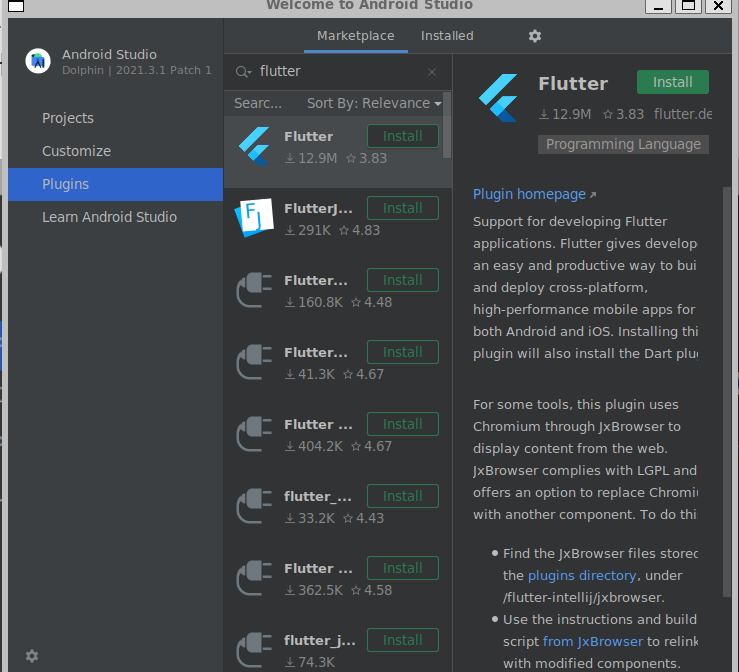The height and width of the screenshot is (672, 739).
Task: Install the plugin with 362.5K downloads
Action: pos(402,568)
